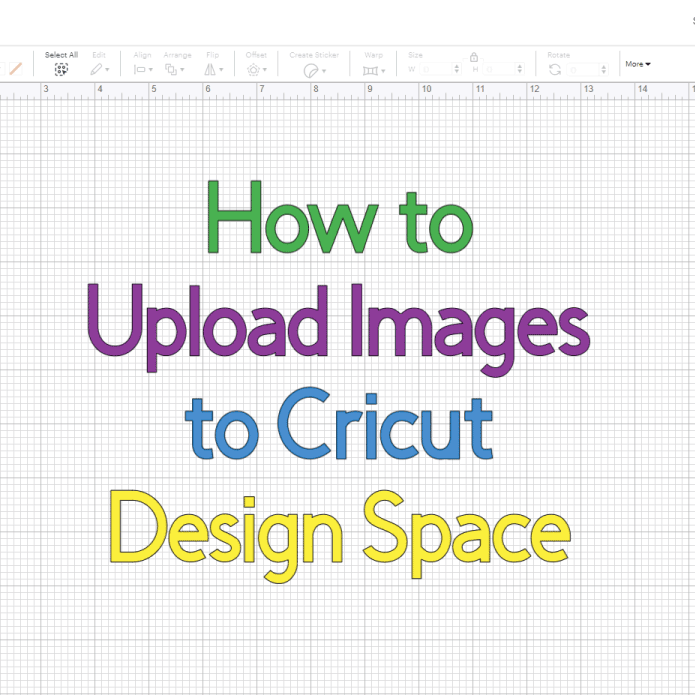Adjust the rotate angle stepper arrows
695x695 pixels.
[x=603, y=70]
